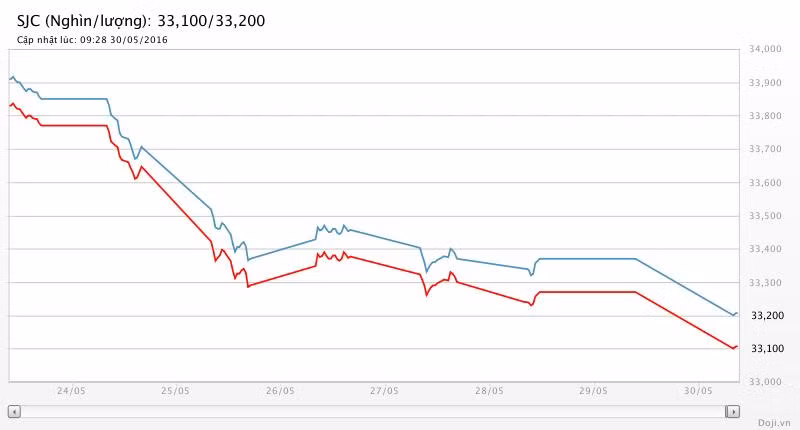Click the 24/05 date axis label
The width and height of the screenshot is (800, 430).
point(70,391)
